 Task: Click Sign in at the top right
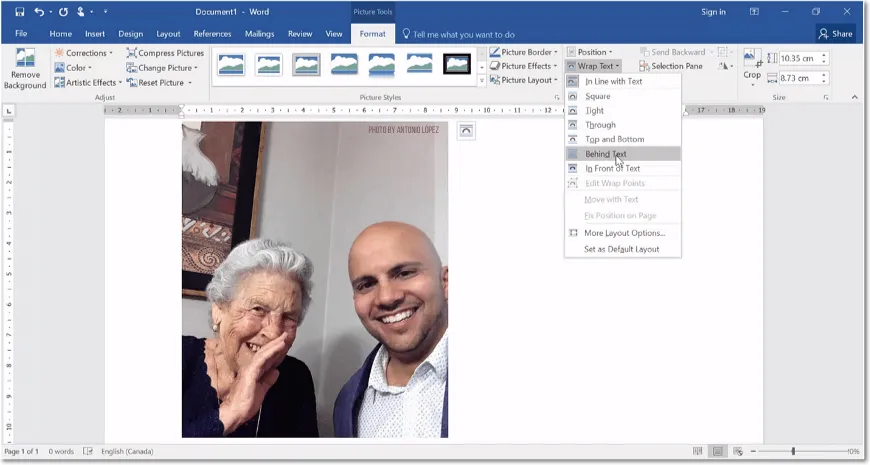(713, 12)
